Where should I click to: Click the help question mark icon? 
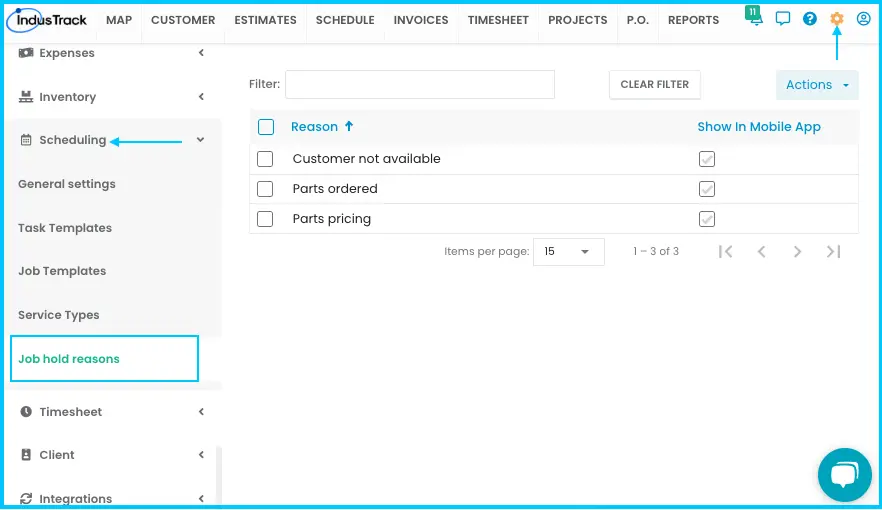pos(809,19)
